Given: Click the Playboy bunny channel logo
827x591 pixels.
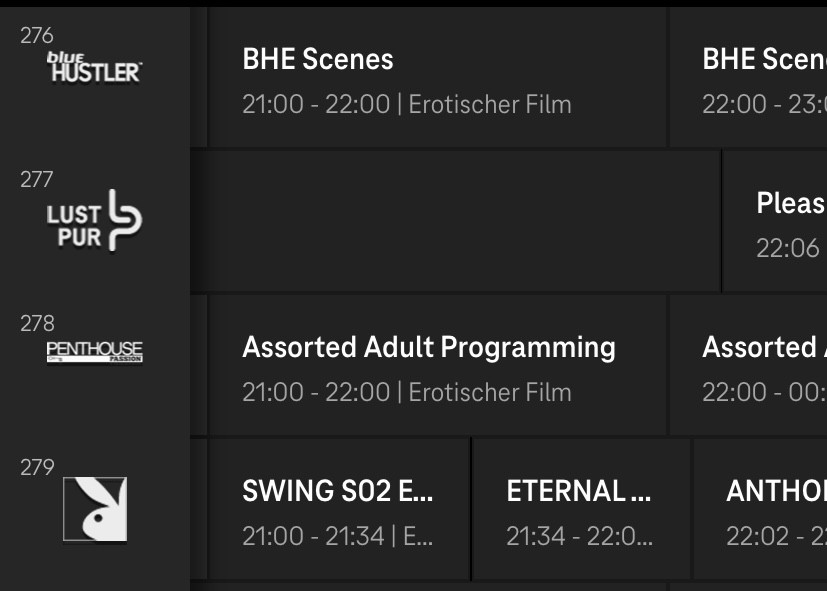Looking at the screenshot, I should pyautogui.click(x=95, y=509).
